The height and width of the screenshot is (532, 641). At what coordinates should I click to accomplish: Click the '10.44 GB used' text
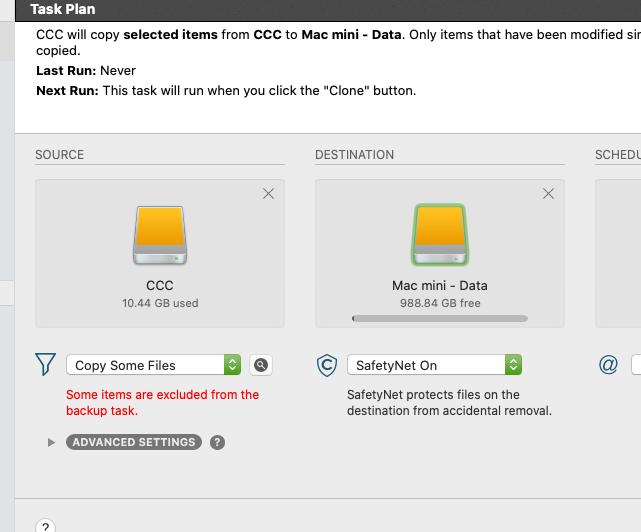click(x=160, y=303)
